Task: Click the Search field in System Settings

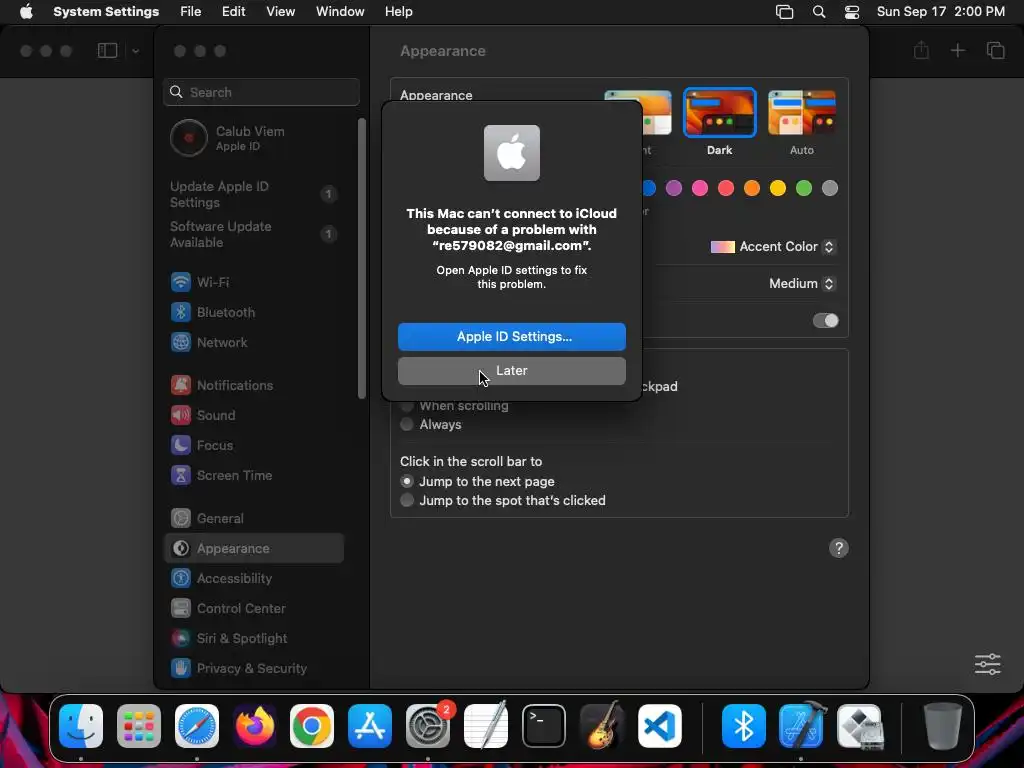Action: pyautogui.click(x=261, y=92)
